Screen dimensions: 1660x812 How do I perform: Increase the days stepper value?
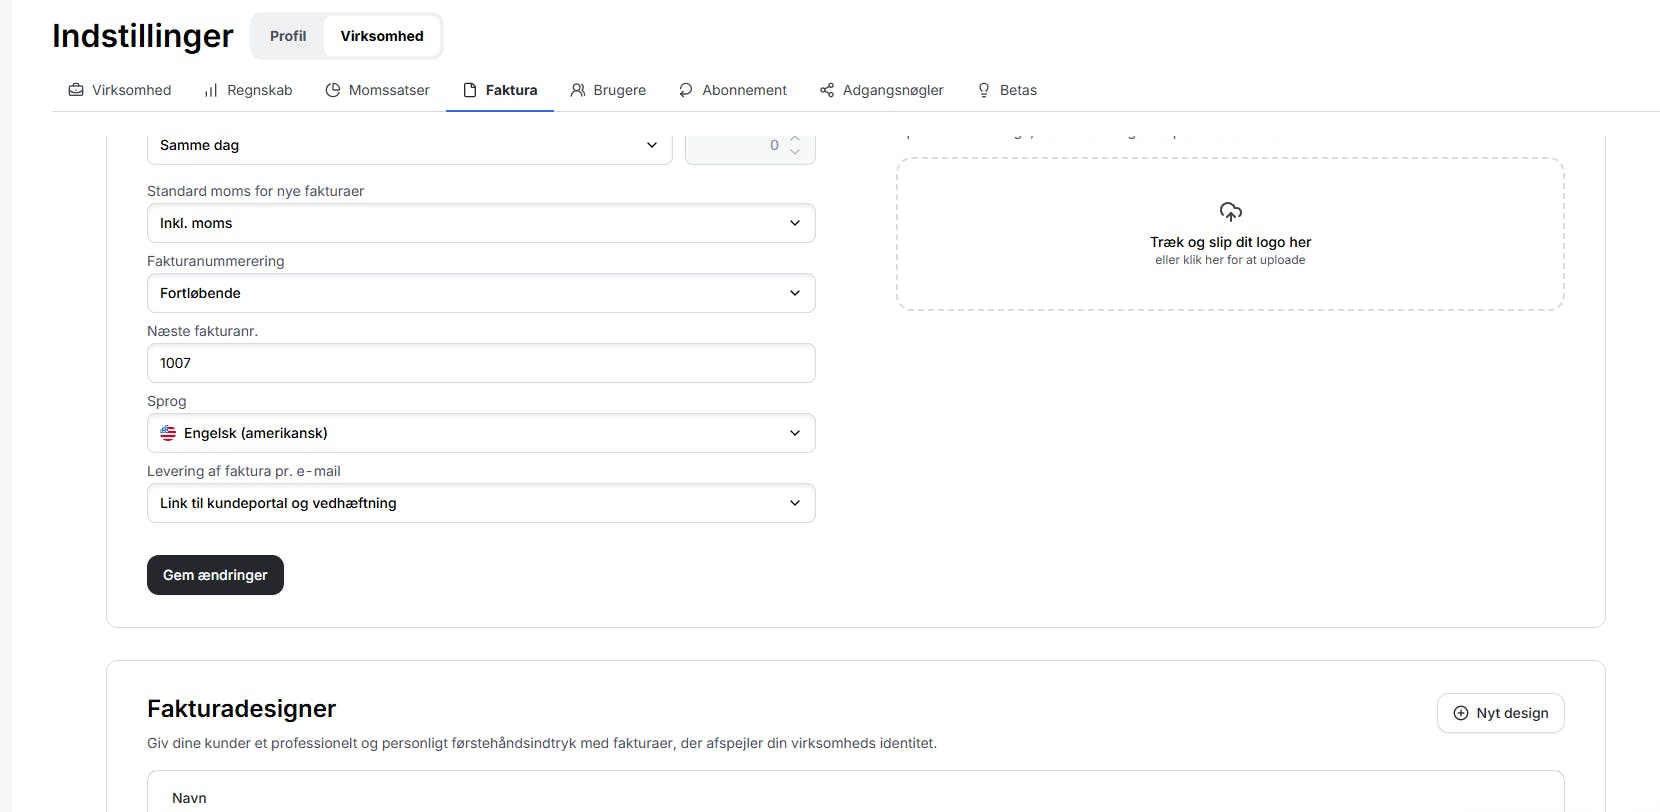click(795, 139)
